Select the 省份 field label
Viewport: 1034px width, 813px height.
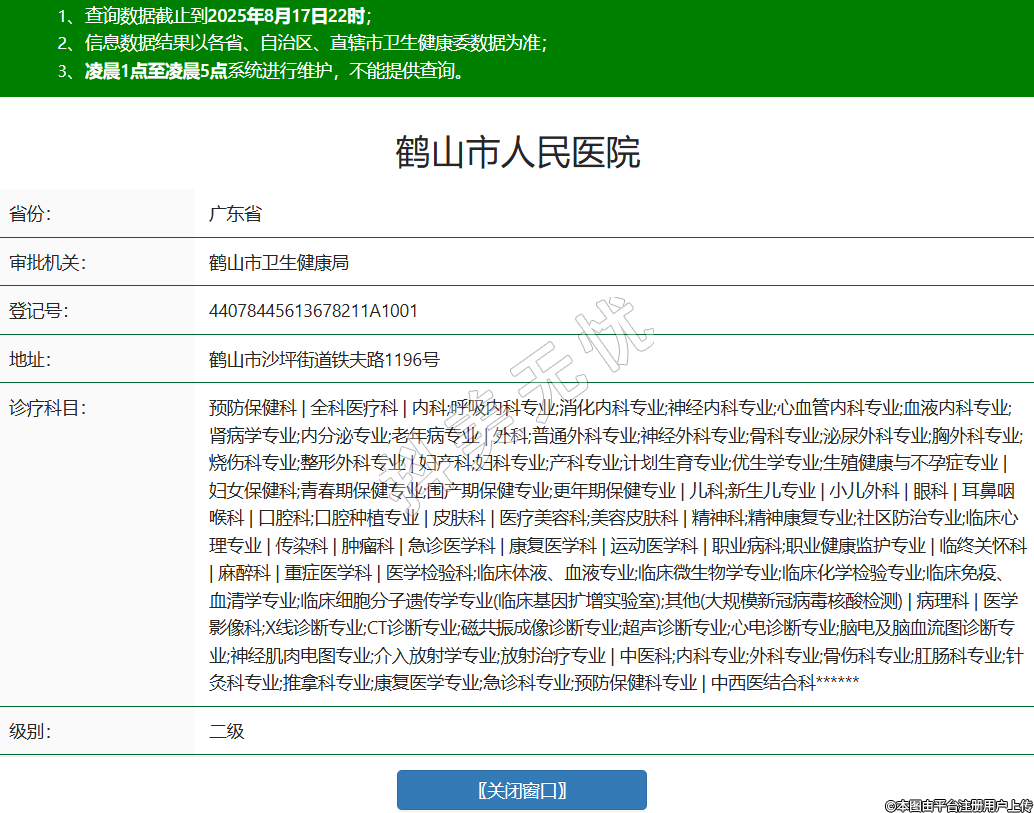30,214
